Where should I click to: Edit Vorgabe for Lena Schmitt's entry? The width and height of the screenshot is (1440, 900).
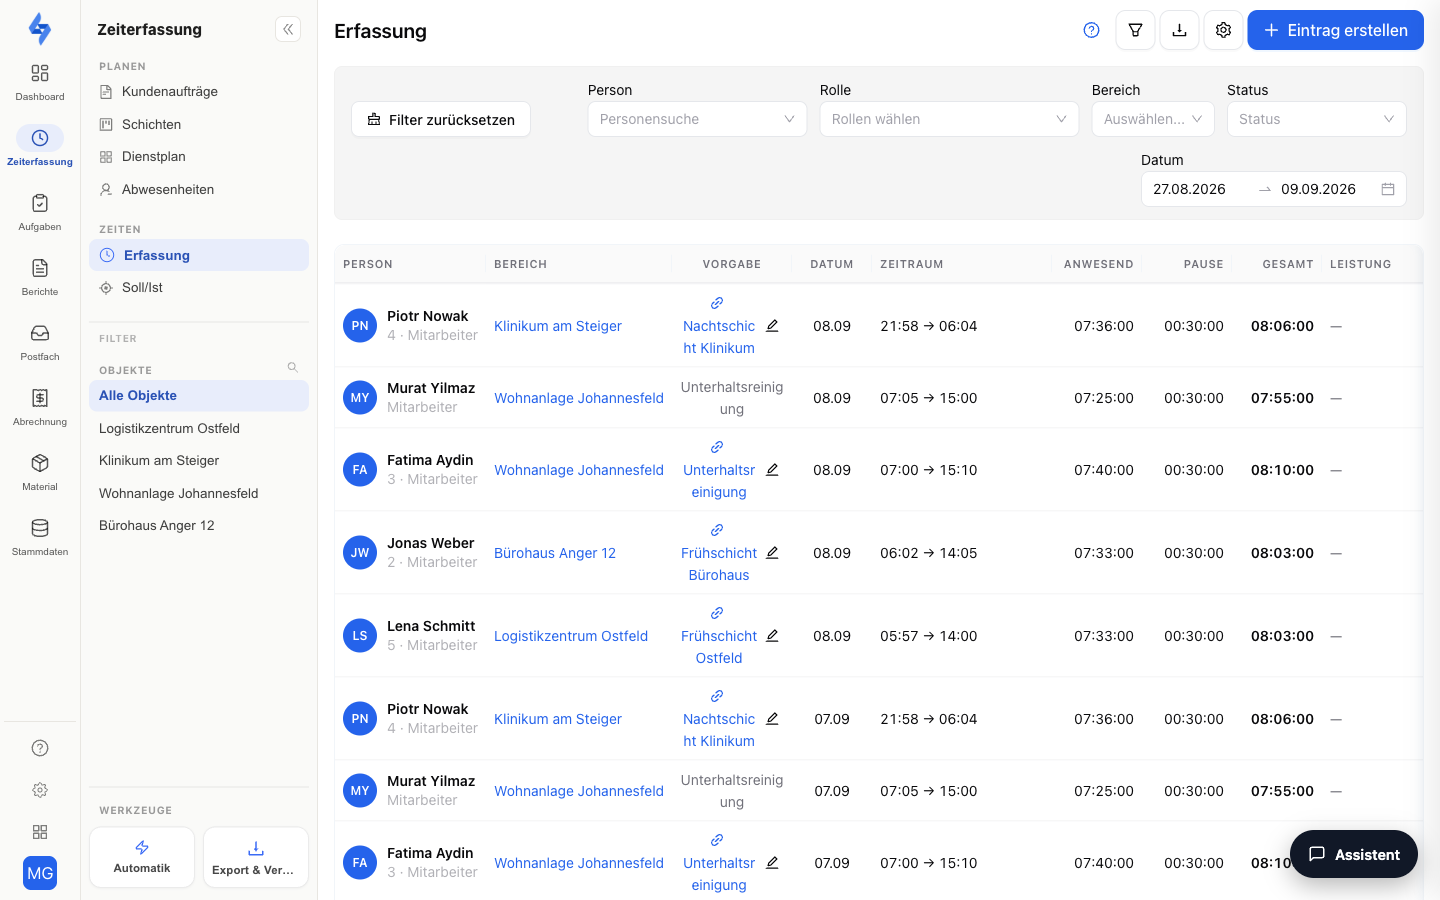point(772,636)
